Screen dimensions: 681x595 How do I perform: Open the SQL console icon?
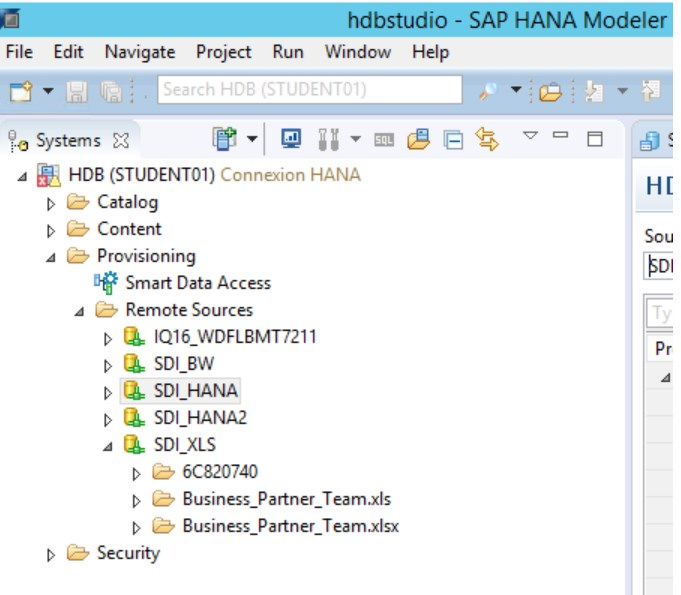(x=384, y=140)
